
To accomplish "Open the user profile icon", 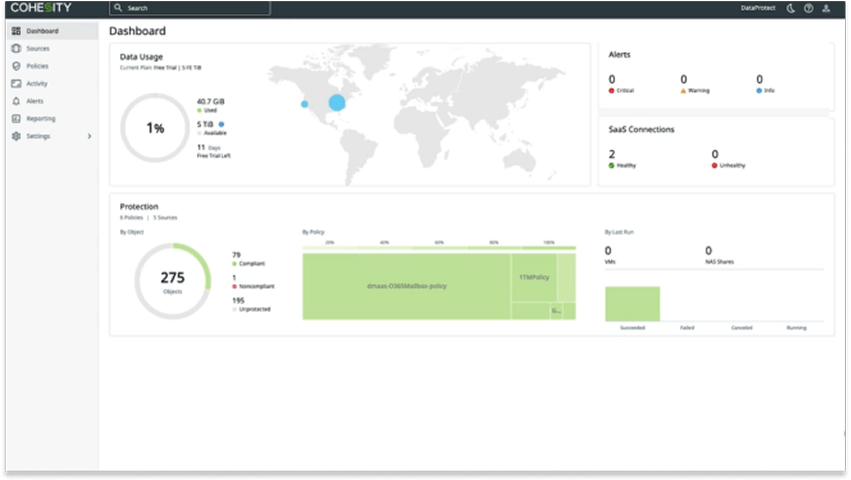I will (826, 8).
